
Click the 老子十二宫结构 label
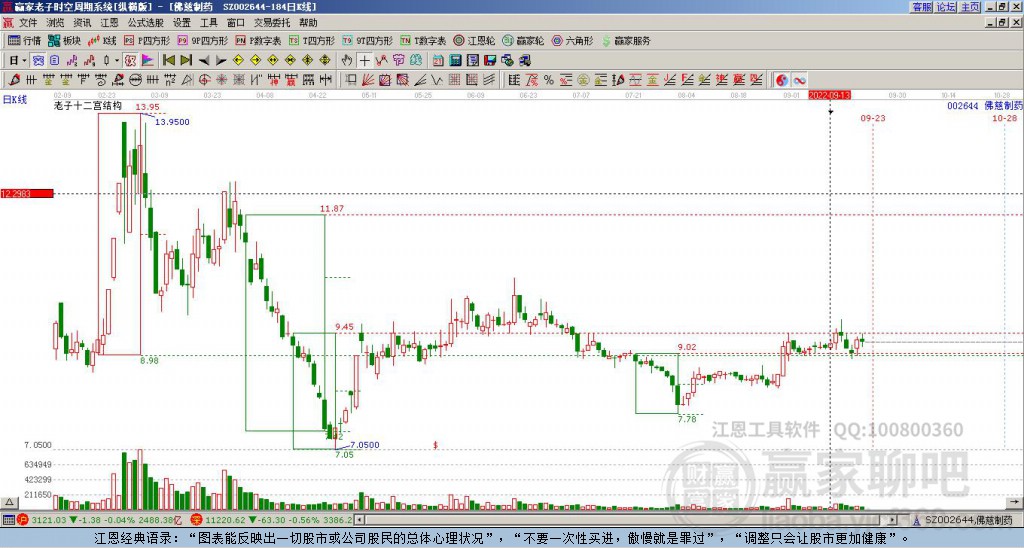coord(88,105)
